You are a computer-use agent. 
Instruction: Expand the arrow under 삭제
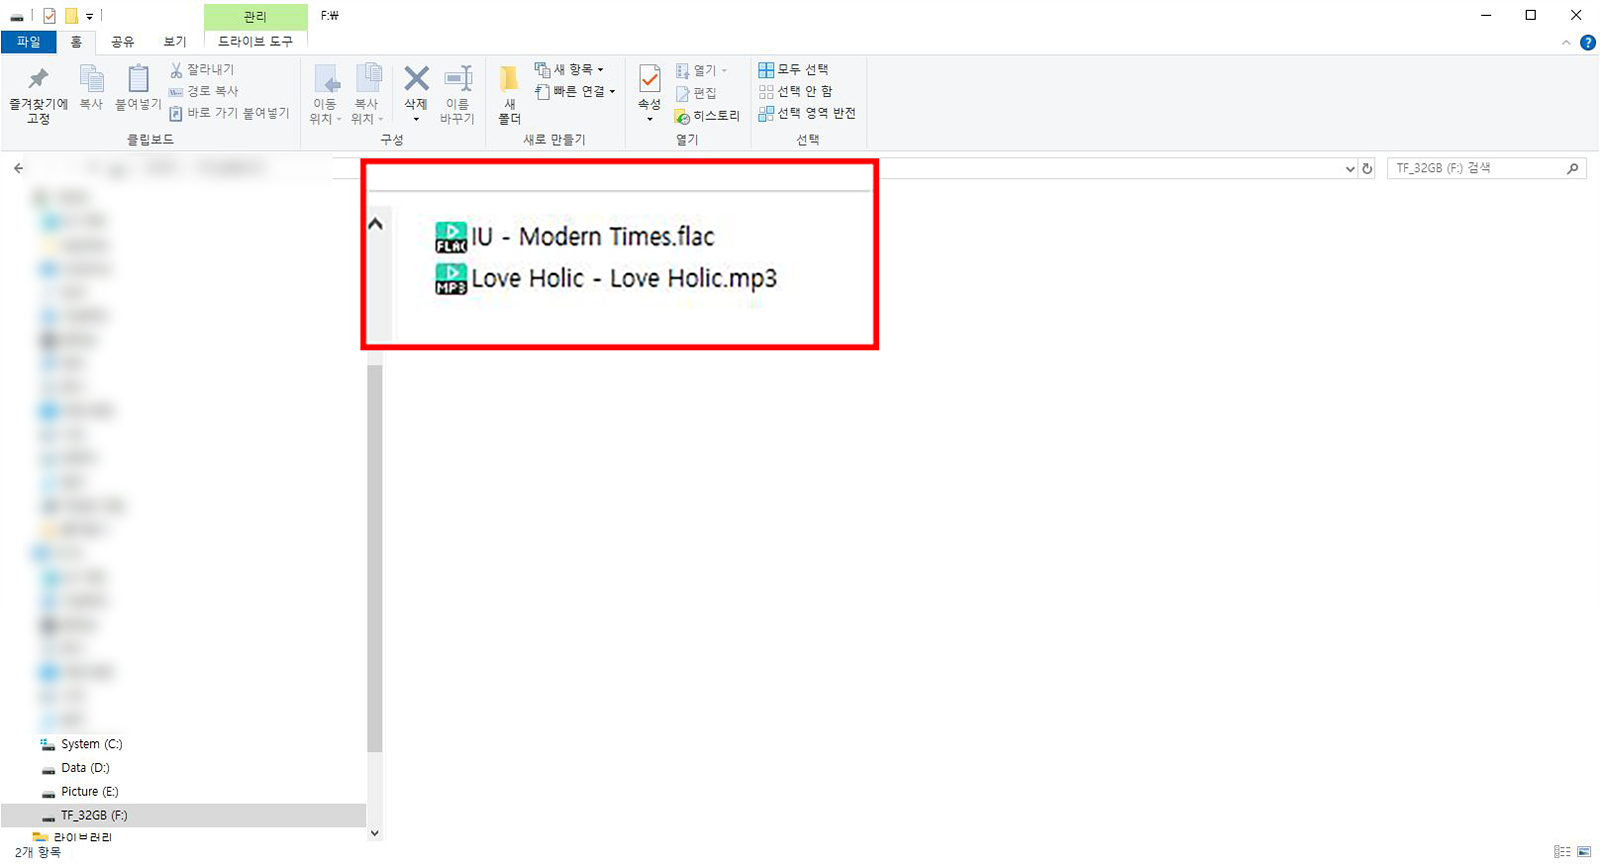[x=416, y=119]
